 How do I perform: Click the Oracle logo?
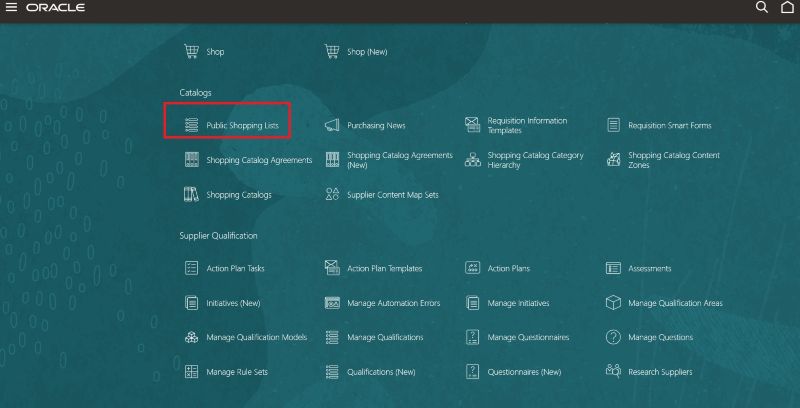(x=55, y=8)
